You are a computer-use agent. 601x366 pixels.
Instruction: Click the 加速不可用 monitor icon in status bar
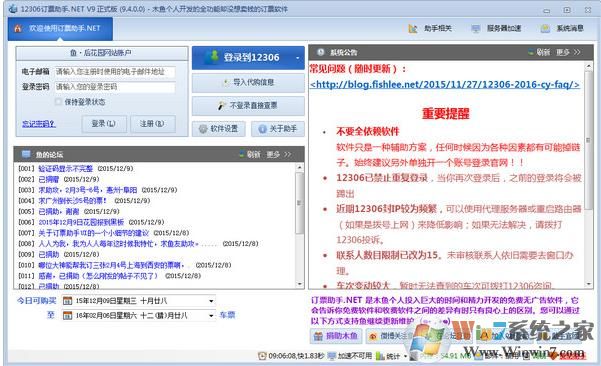tap(332, 356)
